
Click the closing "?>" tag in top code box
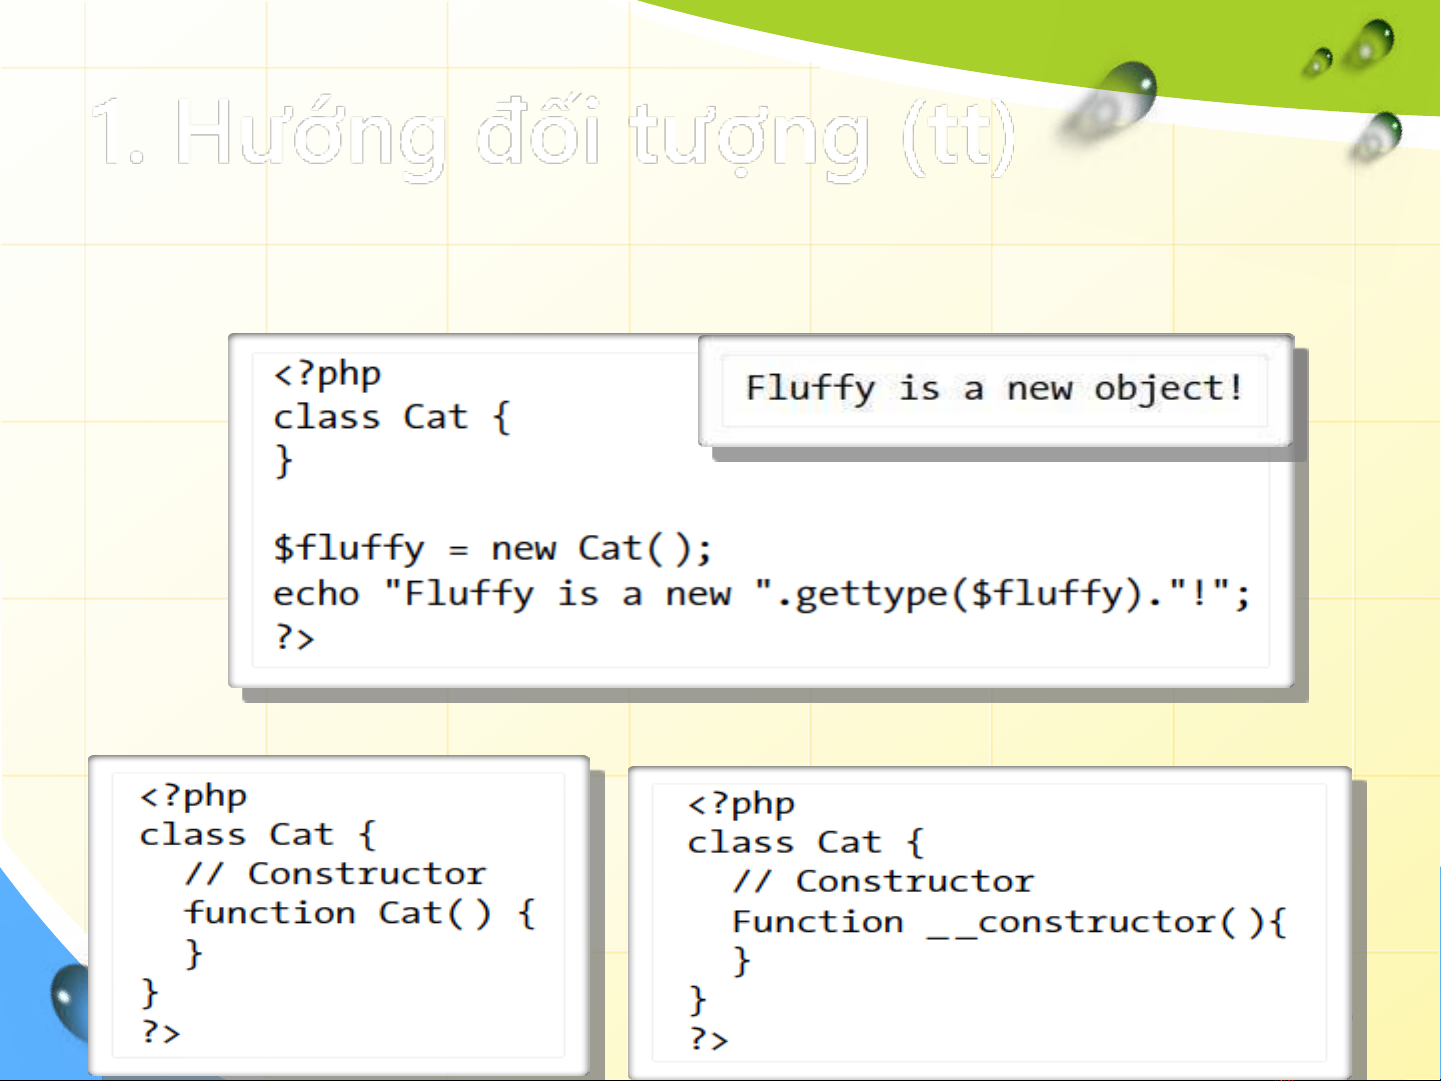294,637
